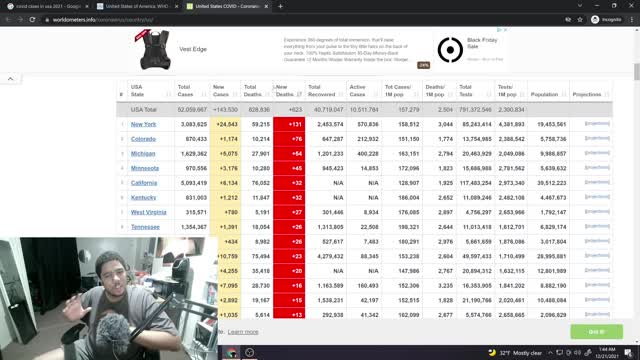Open the Colorado state link
The image size is (640, 360).
143,139
